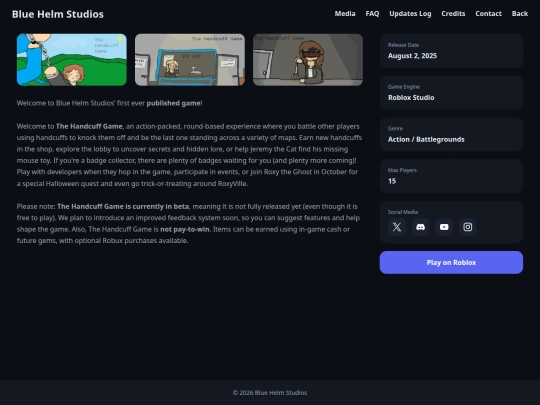
Task: Click the Roblox Studio engine value
Action: coord(411,97)
